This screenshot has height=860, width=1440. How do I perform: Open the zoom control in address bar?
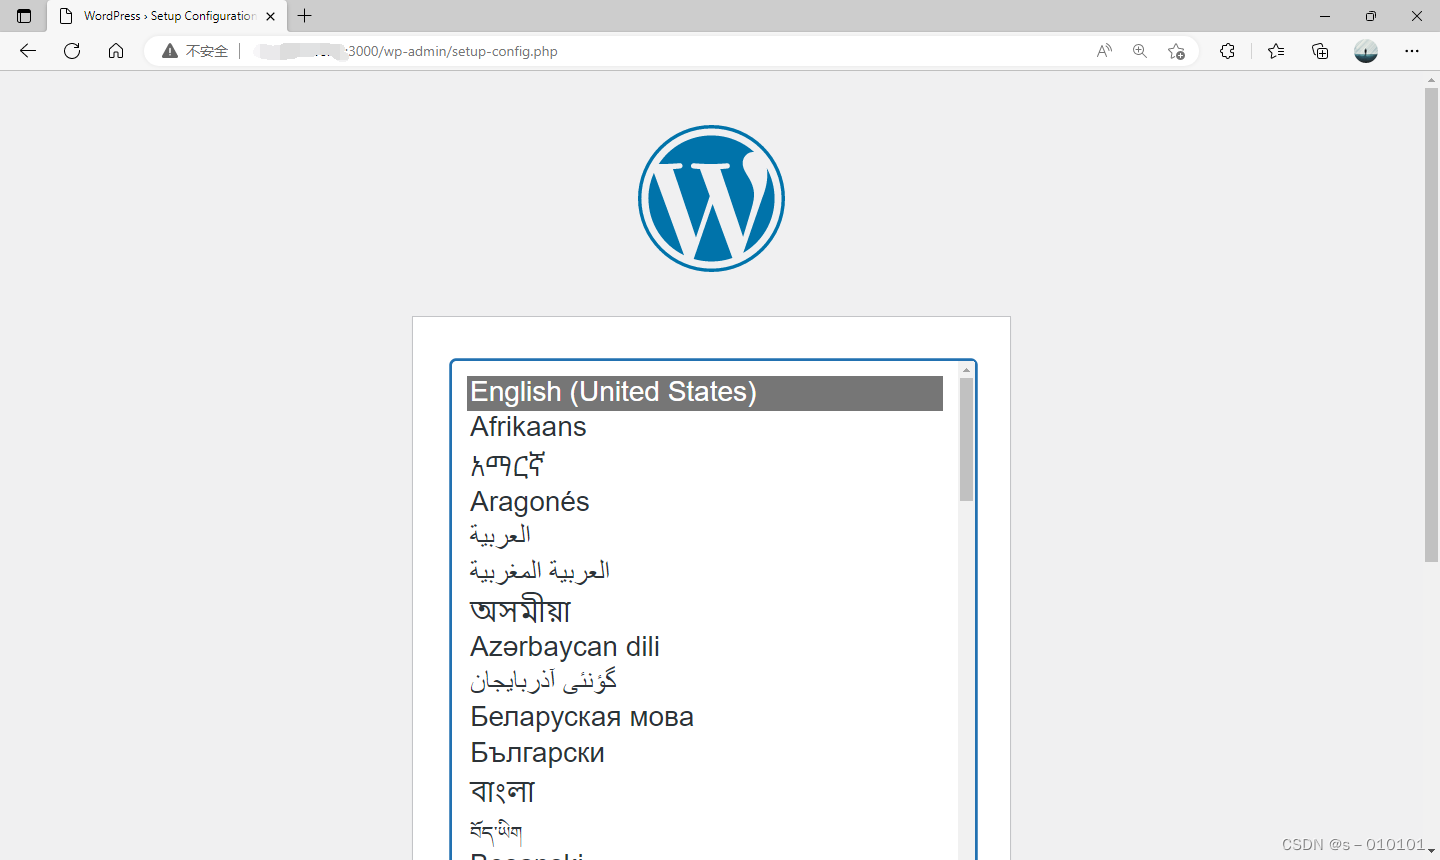tap(1140, 51)
